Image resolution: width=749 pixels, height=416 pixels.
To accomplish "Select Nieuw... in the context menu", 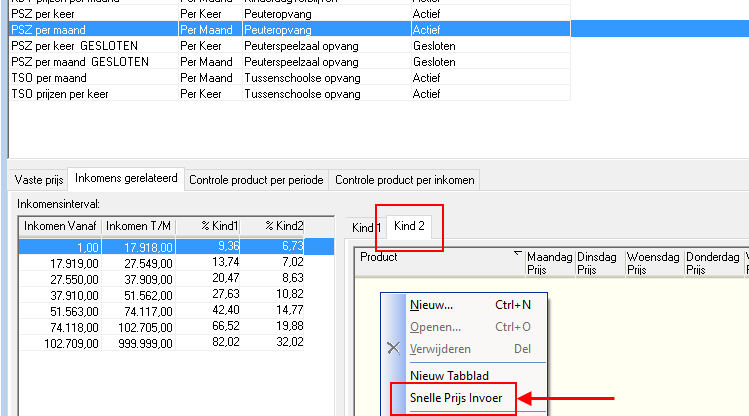I will 432,304.
